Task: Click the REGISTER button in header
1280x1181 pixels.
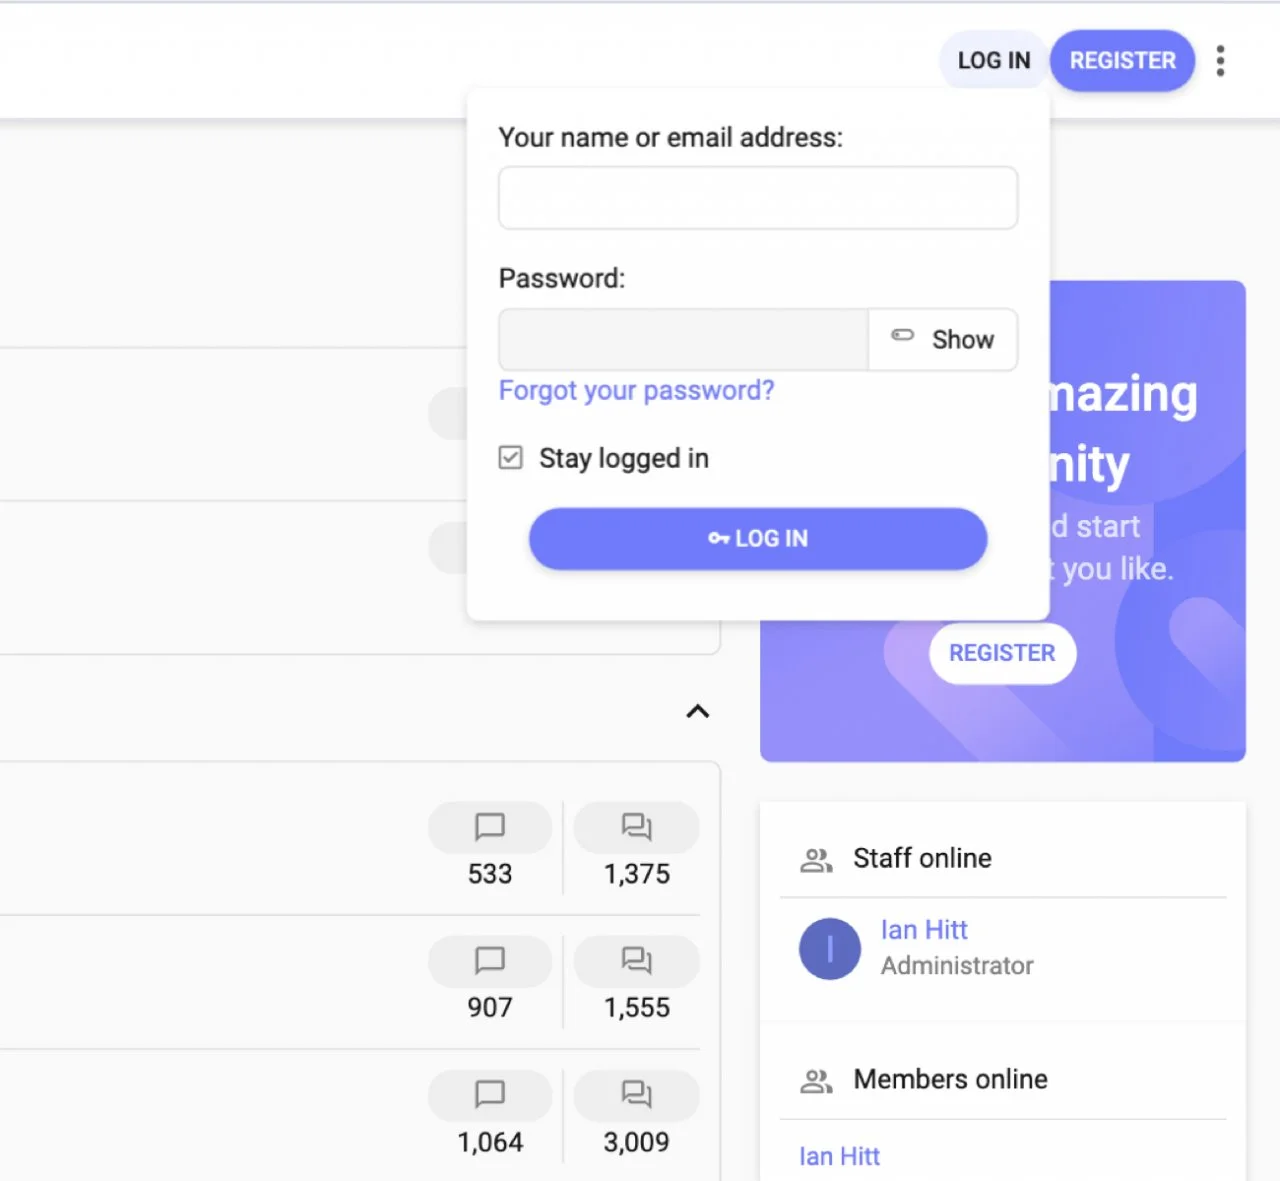Action: click(1122, 61)
